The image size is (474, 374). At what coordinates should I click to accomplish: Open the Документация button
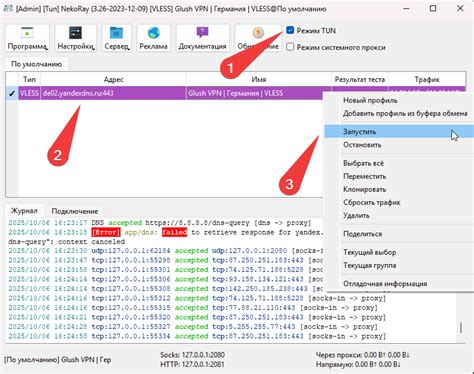point(202,38)
